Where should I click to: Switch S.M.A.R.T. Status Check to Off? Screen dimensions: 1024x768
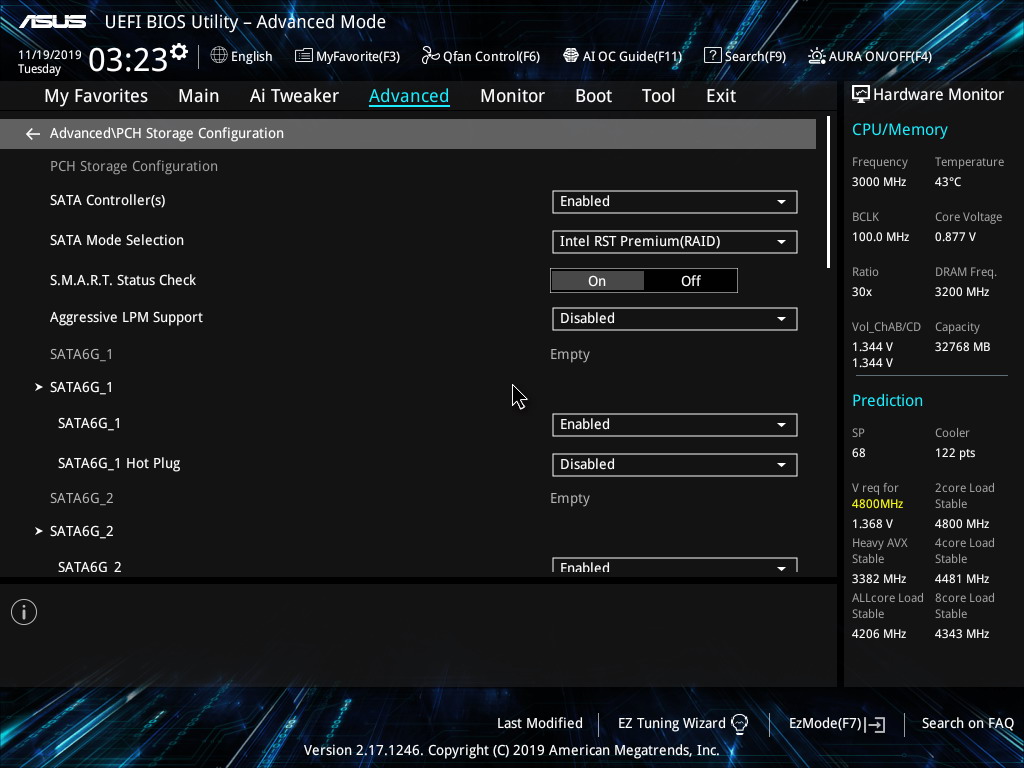[690, 281]
